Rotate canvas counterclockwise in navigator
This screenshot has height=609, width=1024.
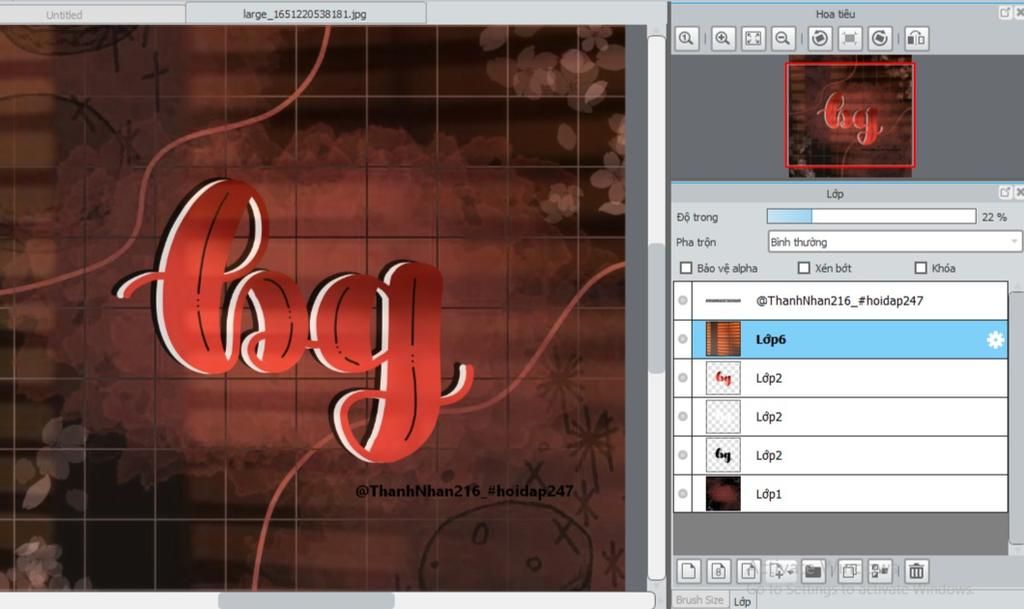820,39
